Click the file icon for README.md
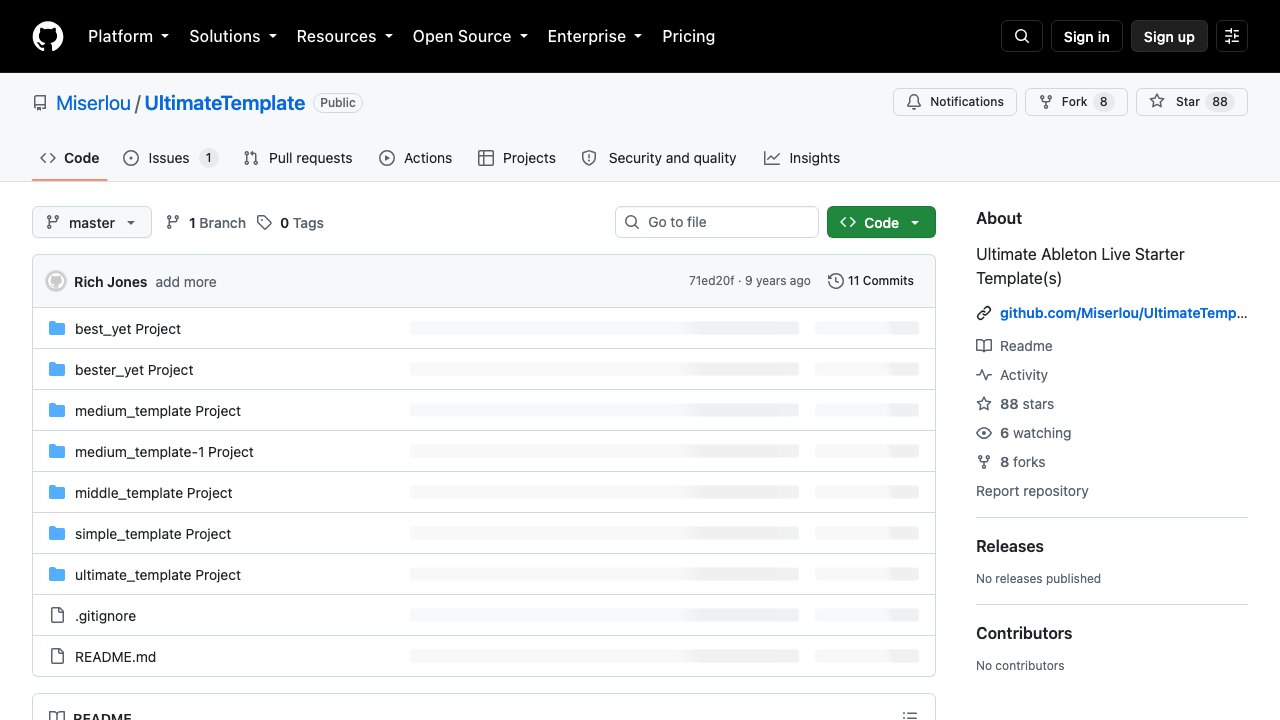Screen dimensions: 1280x720 click(57, 657)
